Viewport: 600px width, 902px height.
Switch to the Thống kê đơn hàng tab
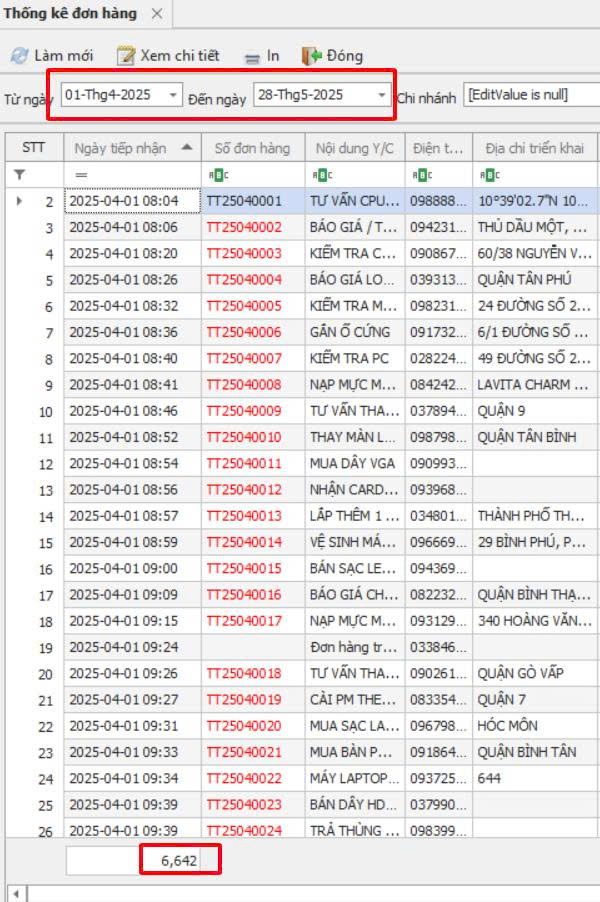69,13
